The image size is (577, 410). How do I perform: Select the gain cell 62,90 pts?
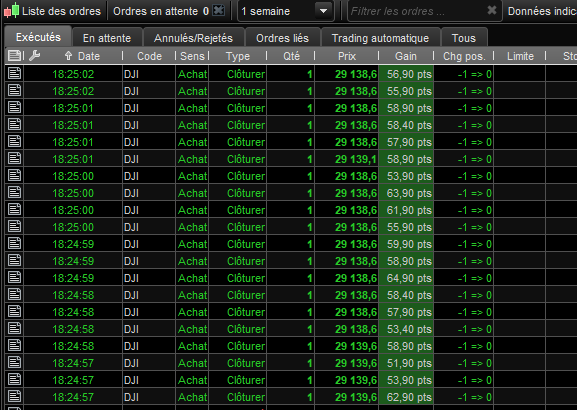(406, 397)
